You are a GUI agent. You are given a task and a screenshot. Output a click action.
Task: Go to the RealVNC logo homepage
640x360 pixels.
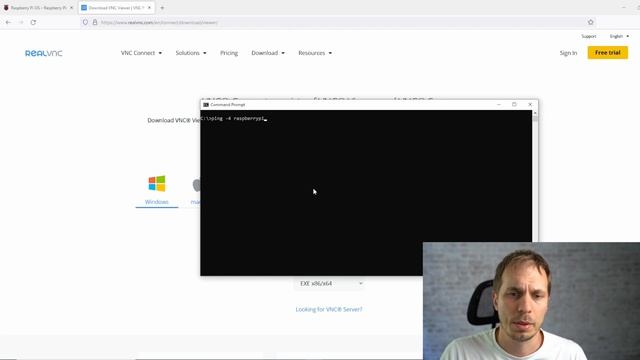coord(44,53)
